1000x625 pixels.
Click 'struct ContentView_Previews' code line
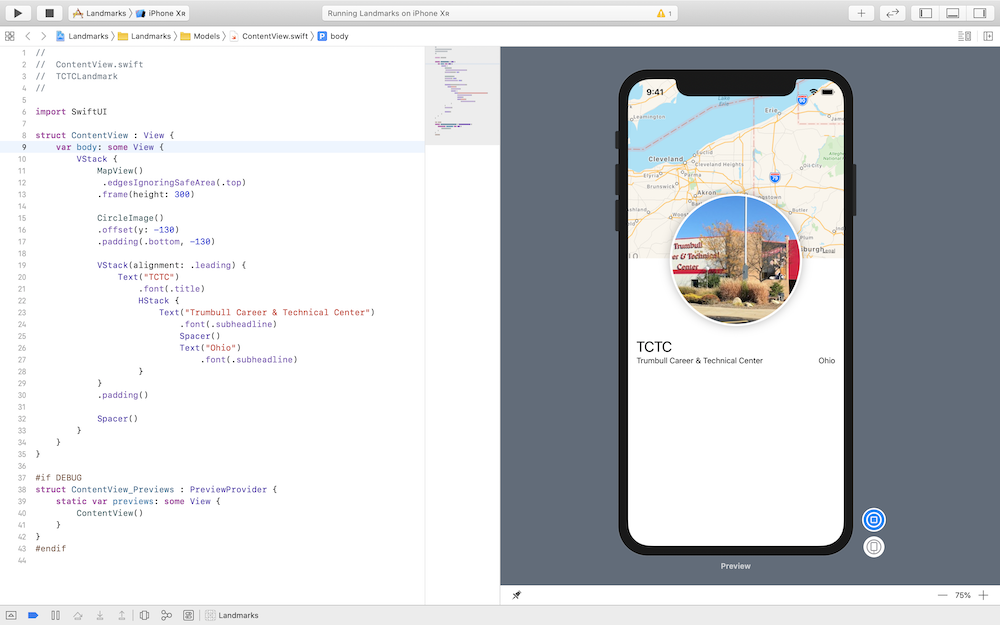click(156, 489)
